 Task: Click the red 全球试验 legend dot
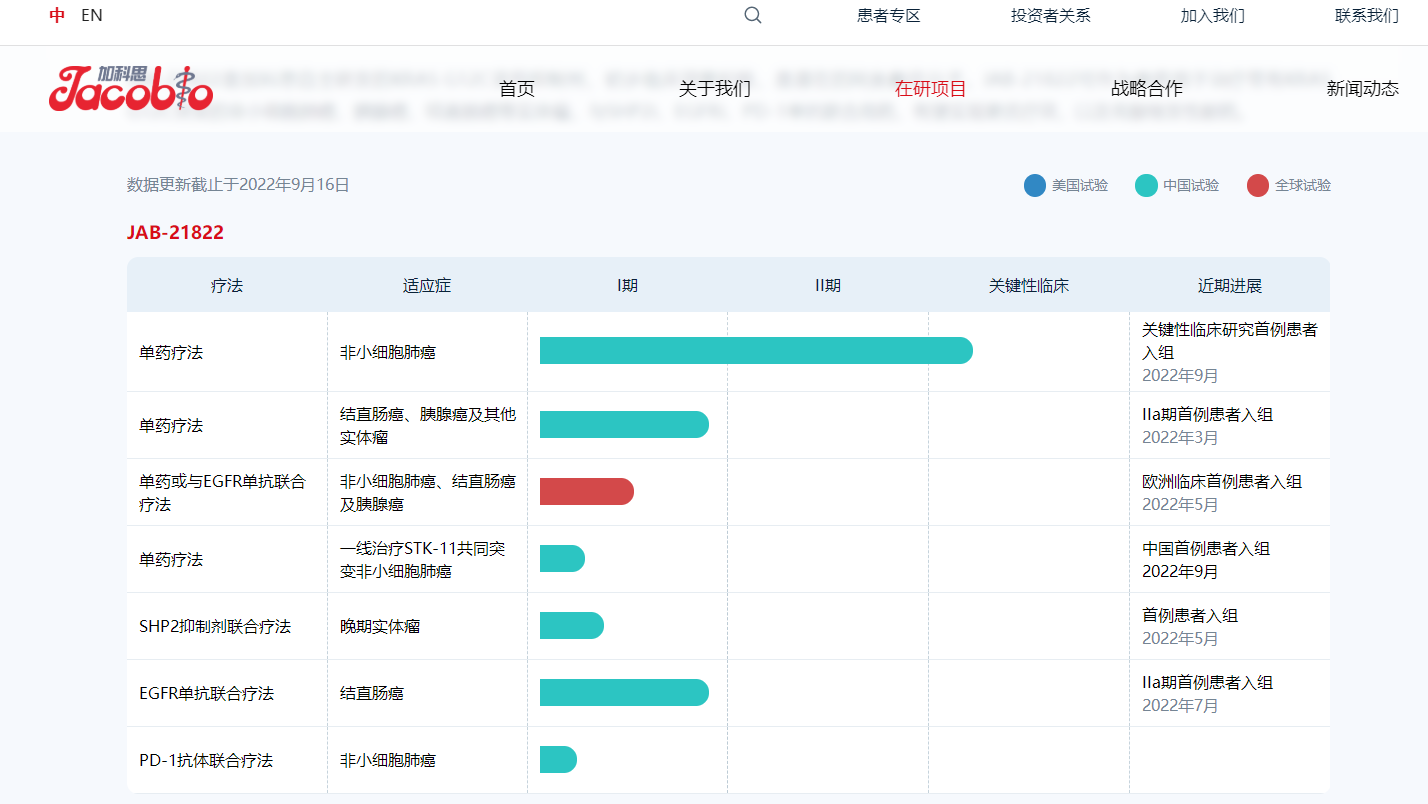(x=1258, y=185)
